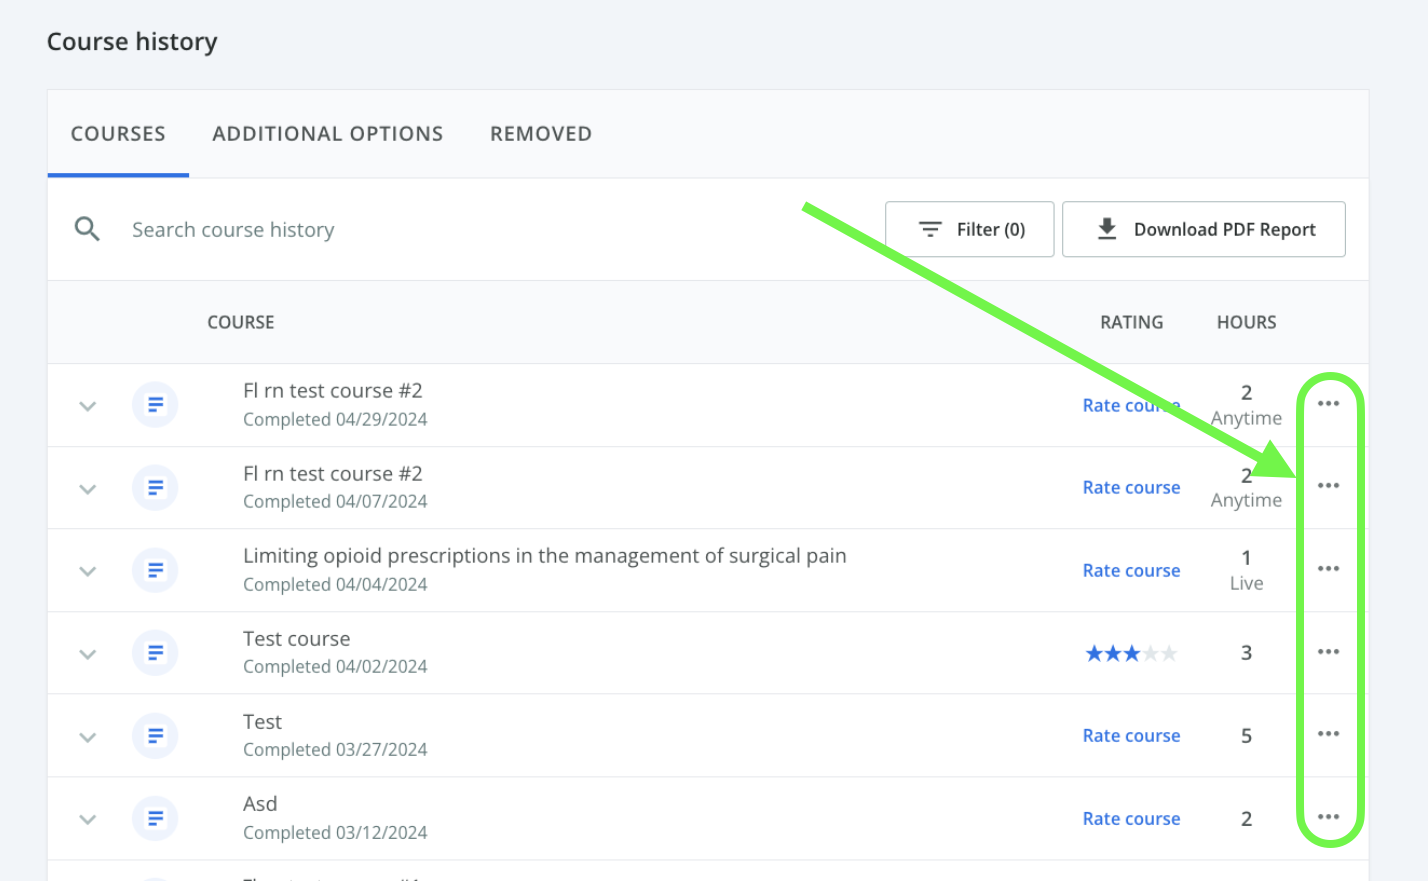Expand the course completed 04/29/2024
The height and width of the screenshot is (882, 1428).
(x=88, y=406)
